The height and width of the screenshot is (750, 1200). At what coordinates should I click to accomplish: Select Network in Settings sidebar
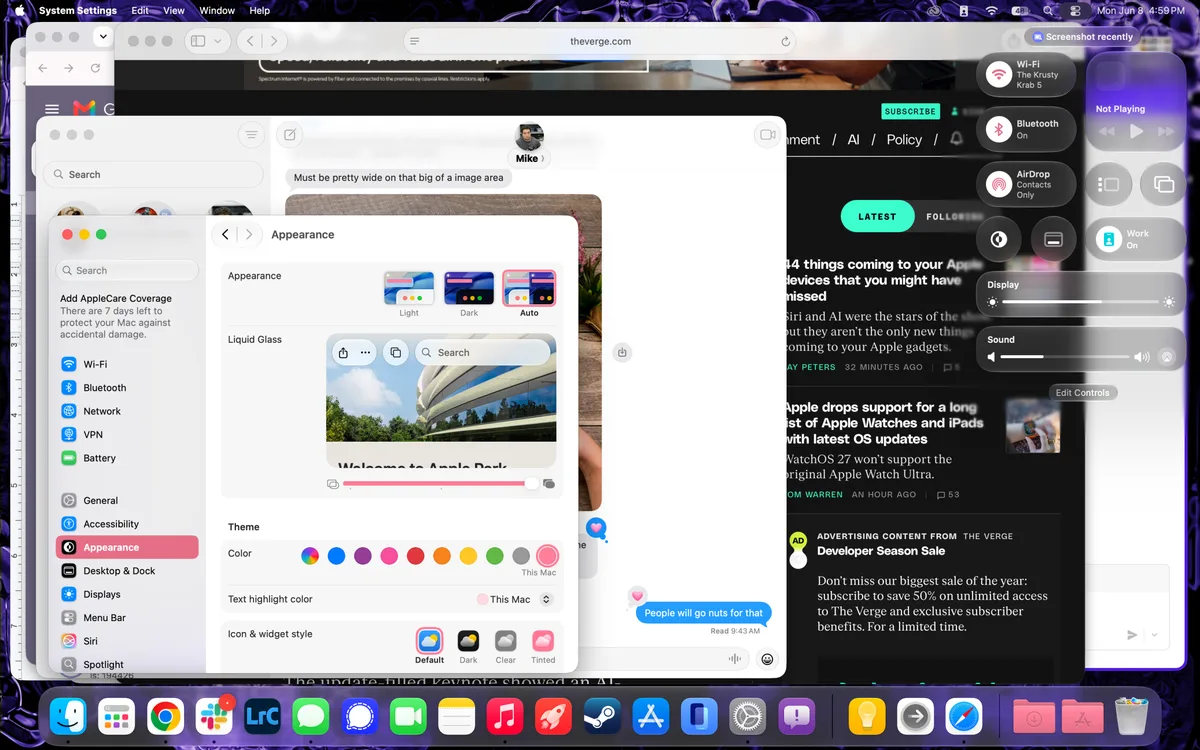(127, 411)
